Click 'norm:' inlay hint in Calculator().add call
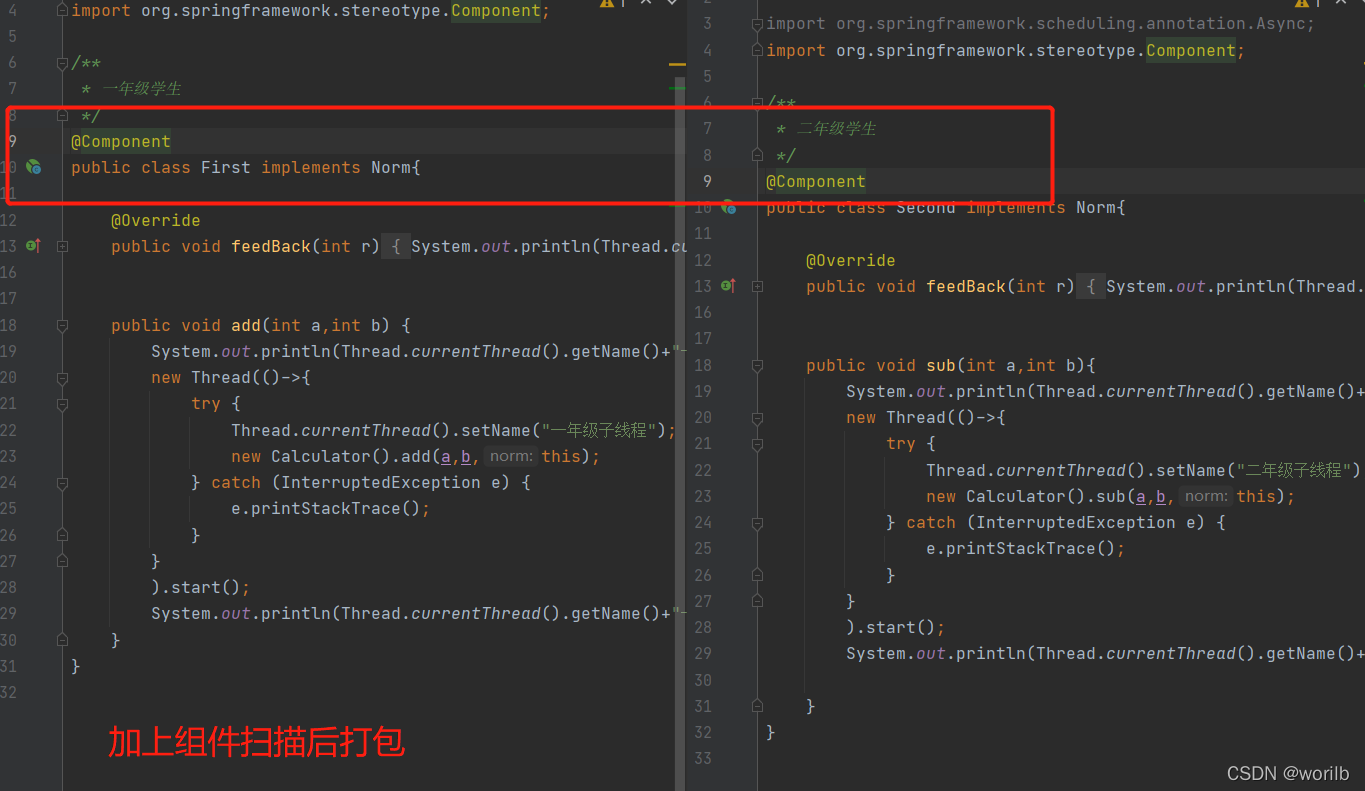 pyautogui.click(x=511, y=456)
